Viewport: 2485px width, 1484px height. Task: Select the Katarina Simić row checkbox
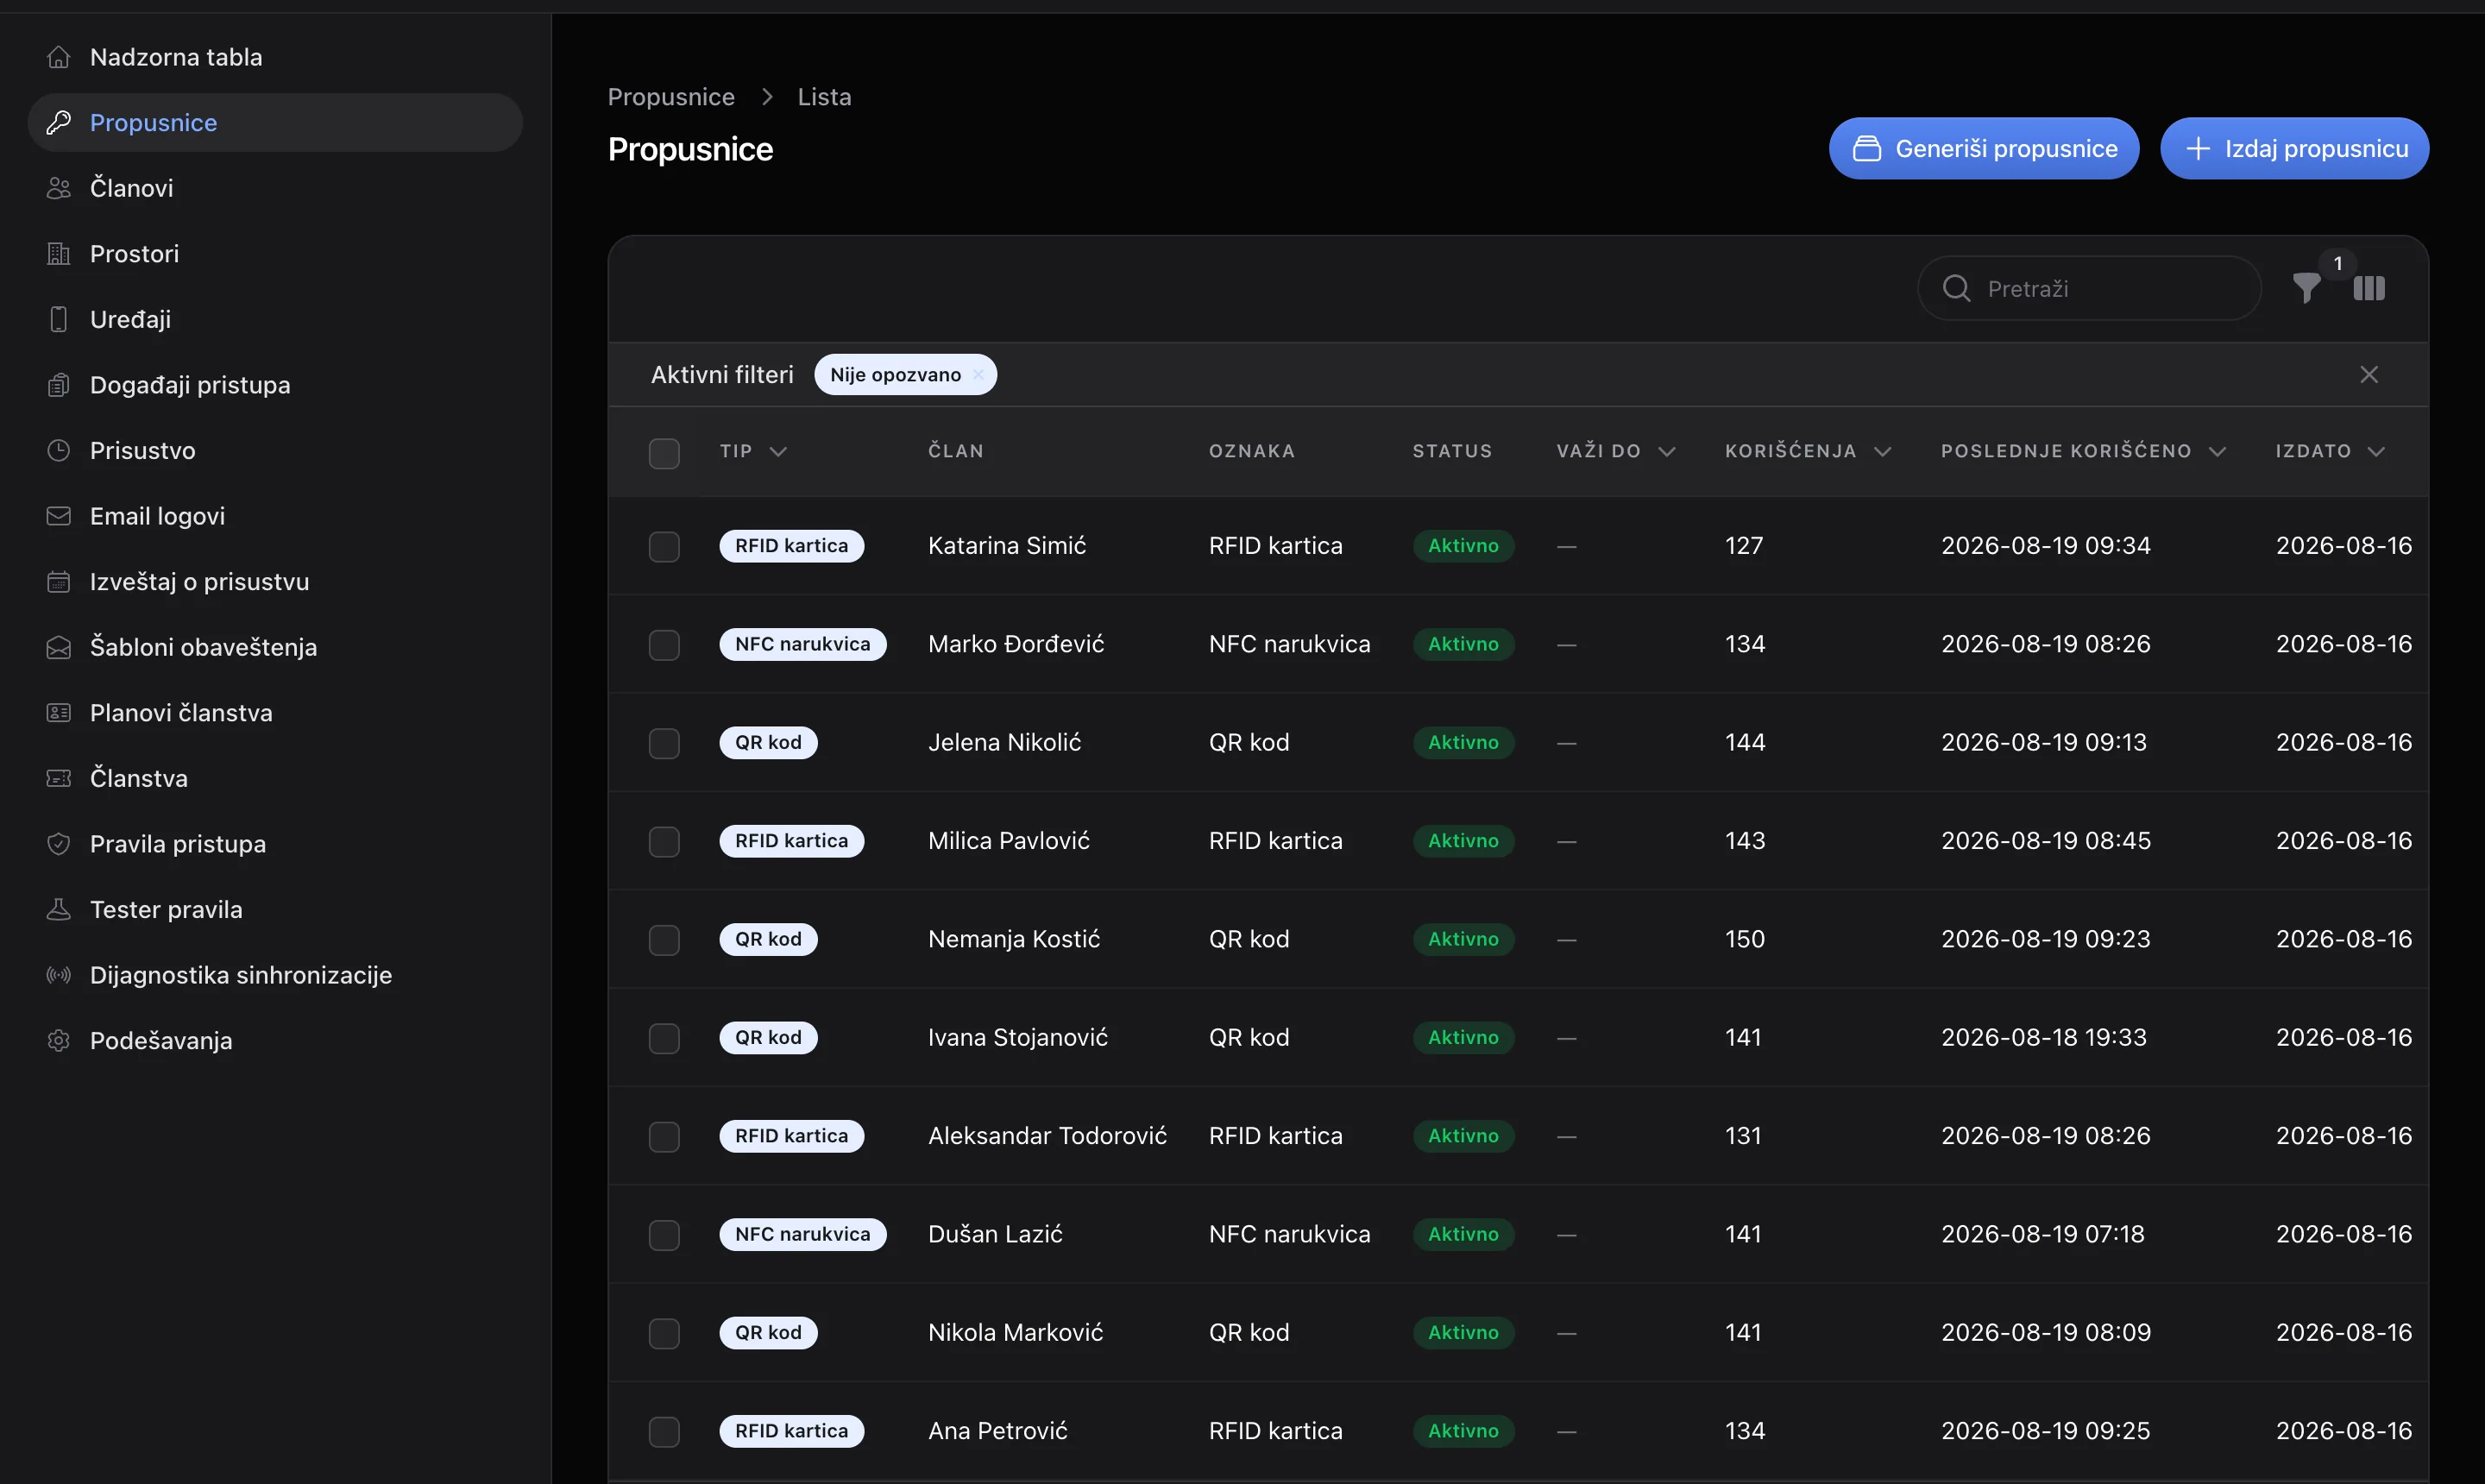coord(664,546)
